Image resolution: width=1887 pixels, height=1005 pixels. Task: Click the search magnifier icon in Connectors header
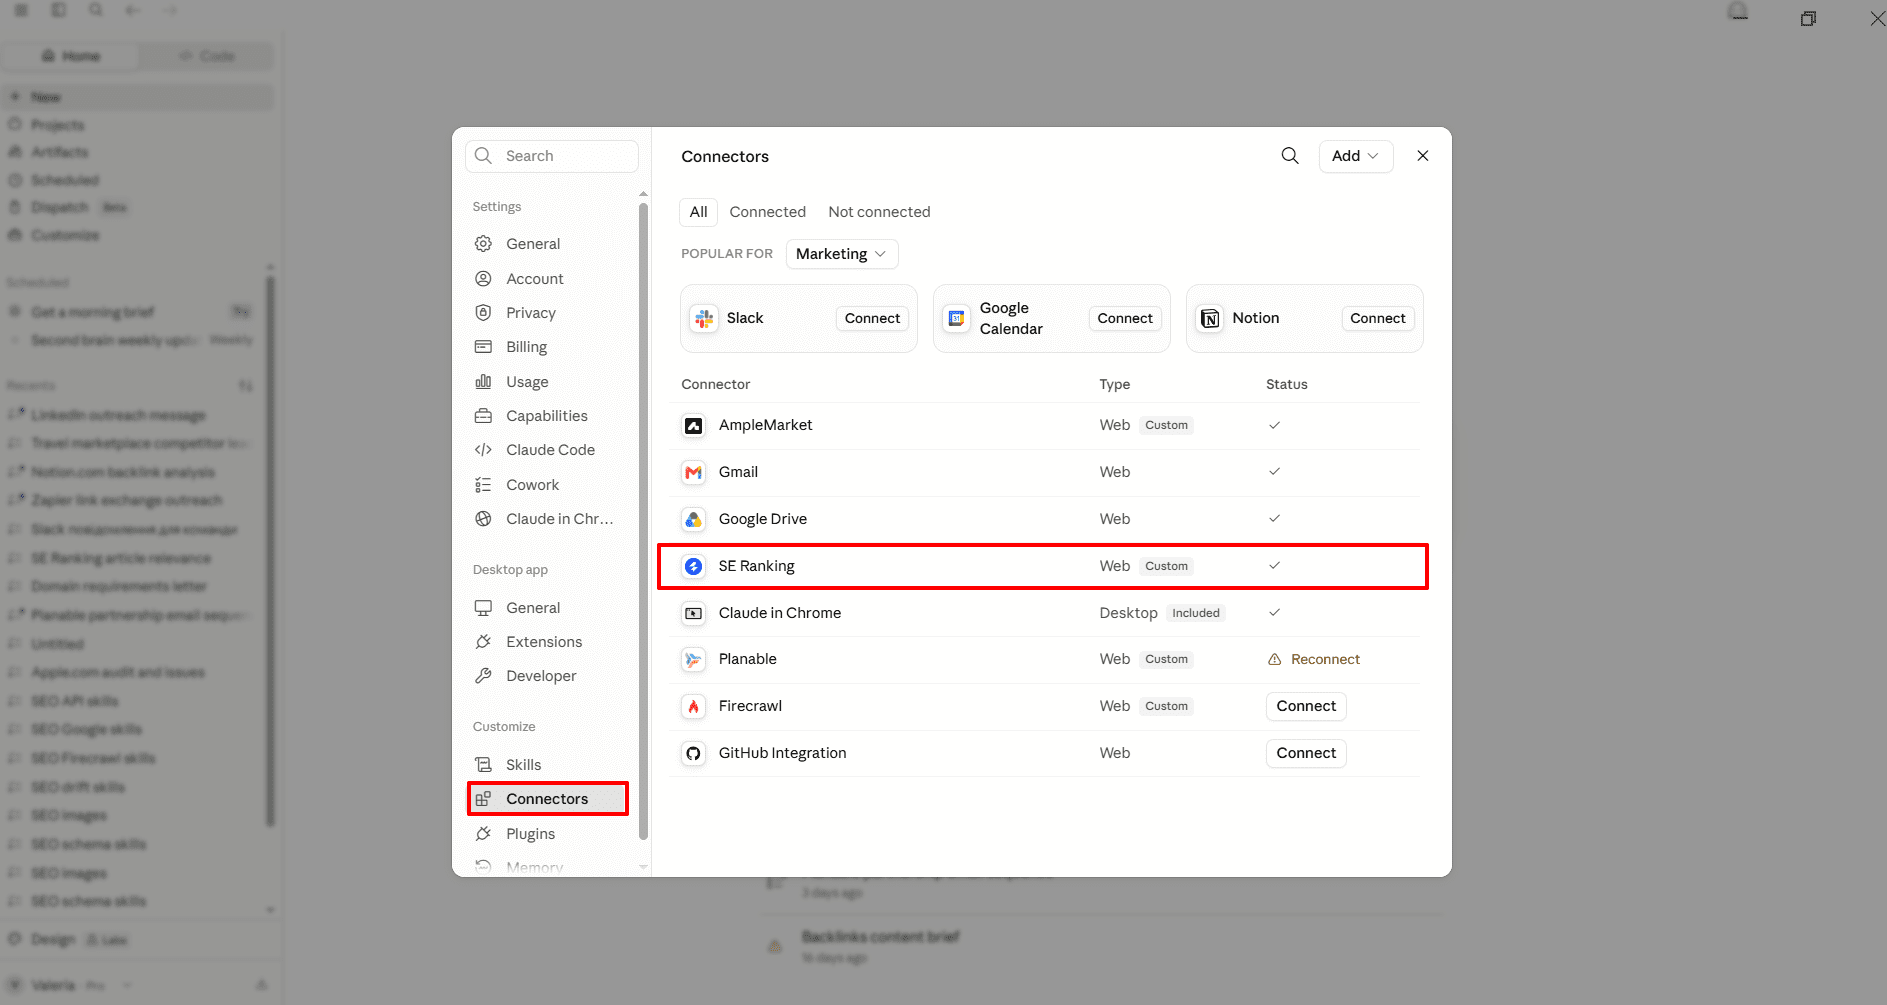pos(1290,156)
